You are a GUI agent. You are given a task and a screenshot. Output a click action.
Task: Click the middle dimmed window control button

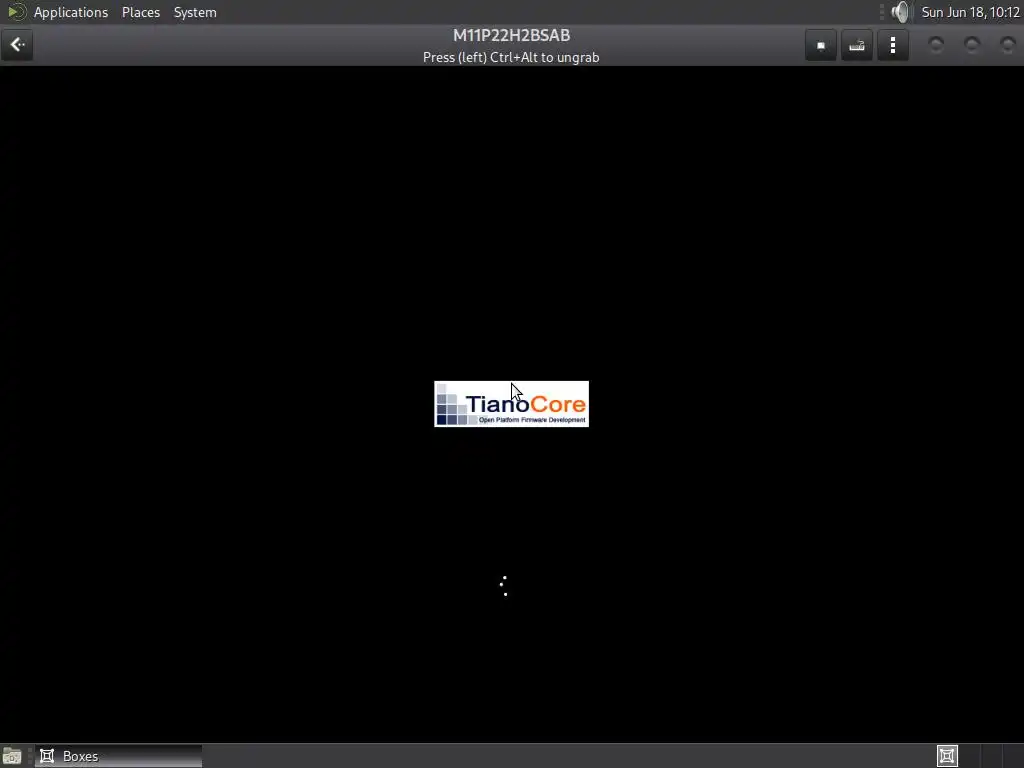click(972, 45)
